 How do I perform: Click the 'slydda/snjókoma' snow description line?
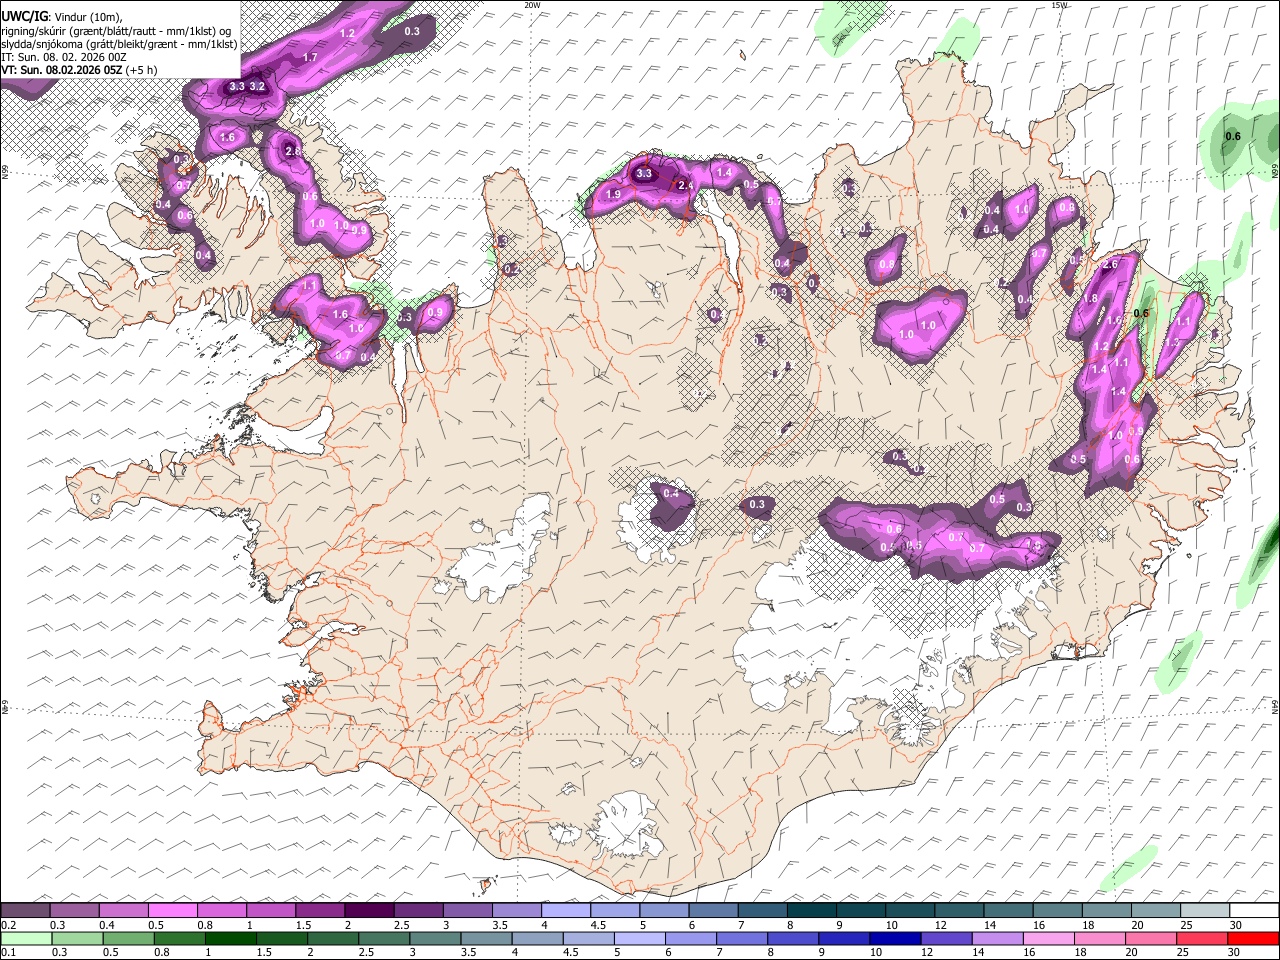[119, 44]
